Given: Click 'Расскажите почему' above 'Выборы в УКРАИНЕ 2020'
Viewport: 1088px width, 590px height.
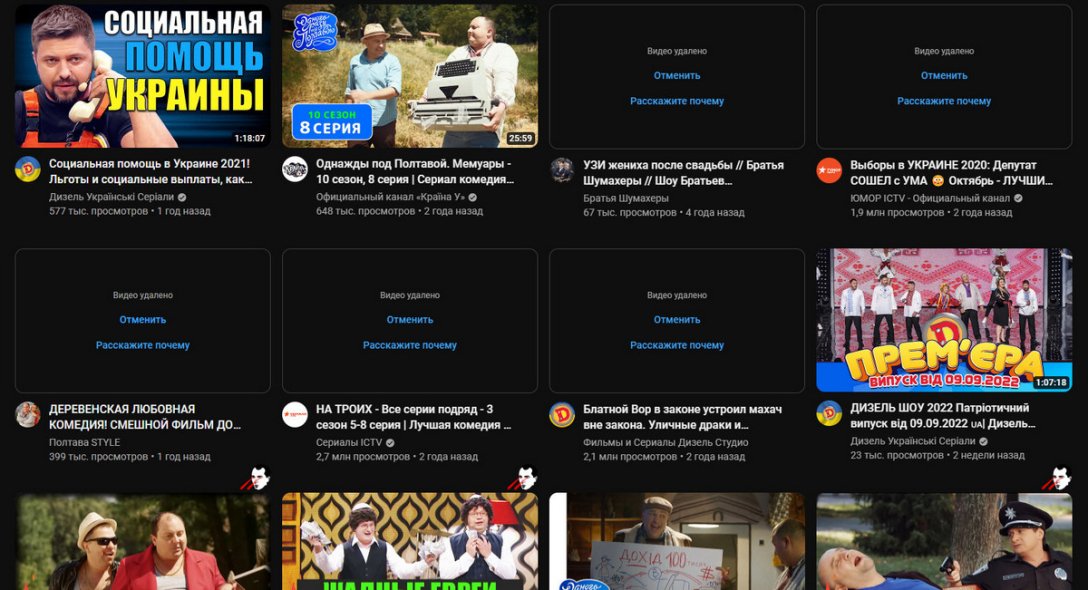Looking at the screenshot, I should [944, 101].
